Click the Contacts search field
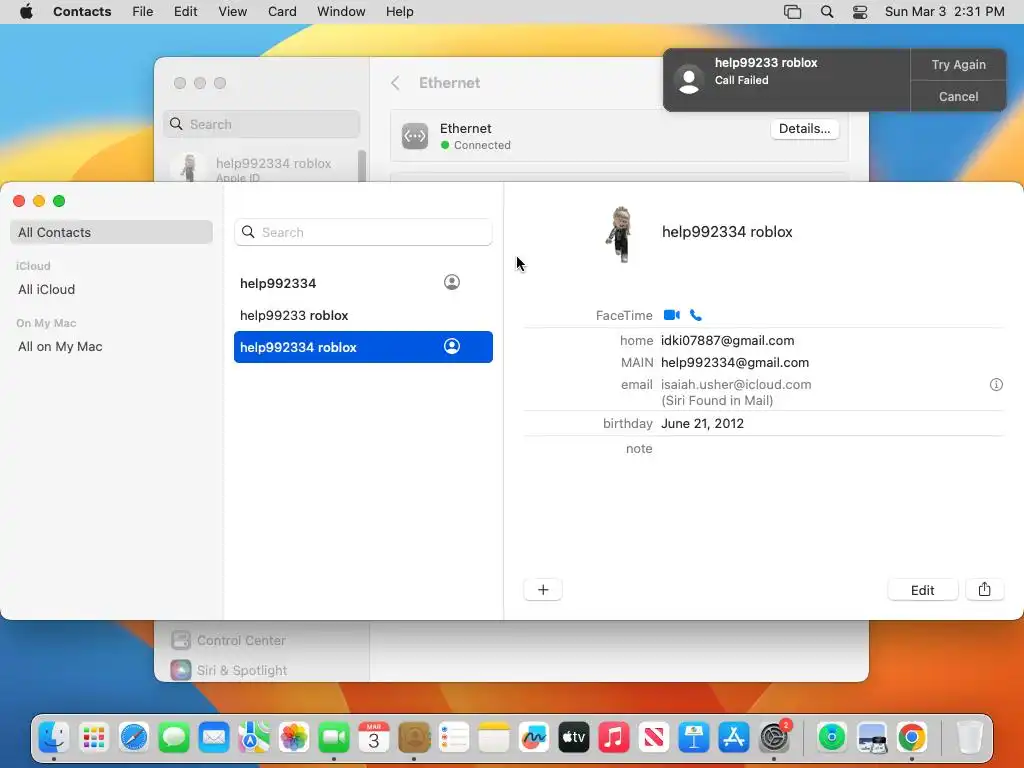1024x768 pixels. tap(363, 232)
